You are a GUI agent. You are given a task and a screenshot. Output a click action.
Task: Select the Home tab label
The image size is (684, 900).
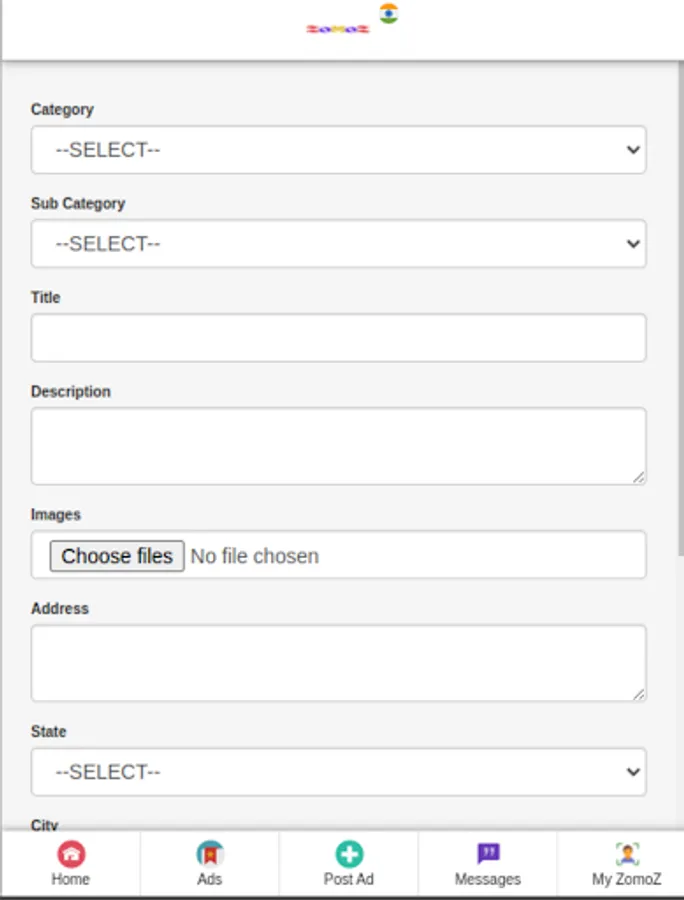pos(71,879)
